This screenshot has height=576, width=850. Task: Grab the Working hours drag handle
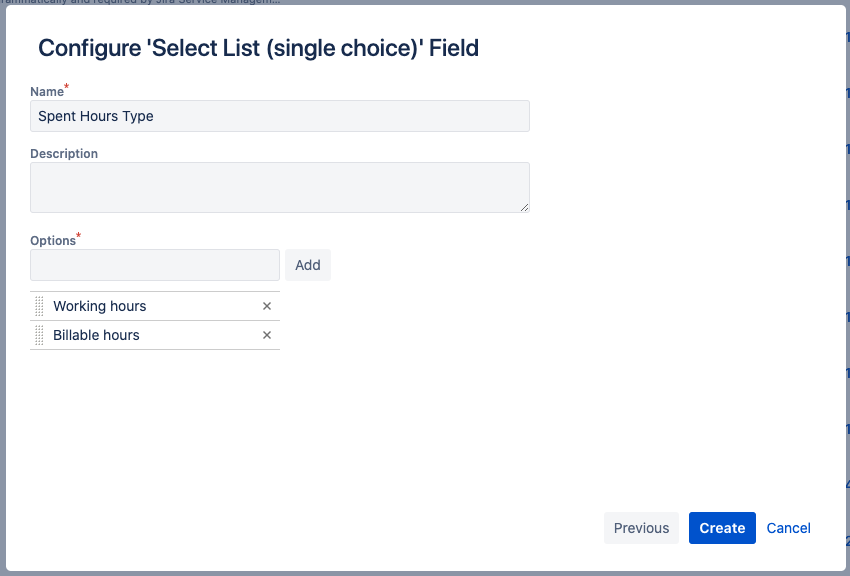(x=39, y=306)
